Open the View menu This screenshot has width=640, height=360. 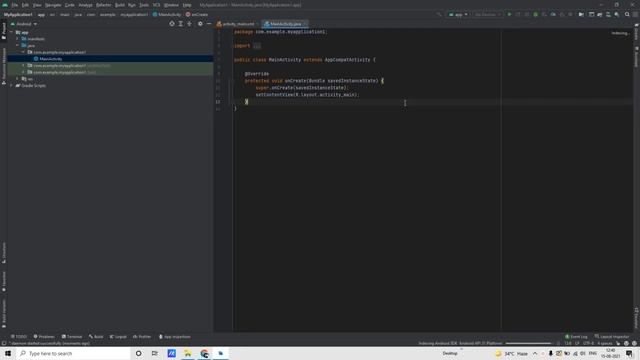click(37, 5)
